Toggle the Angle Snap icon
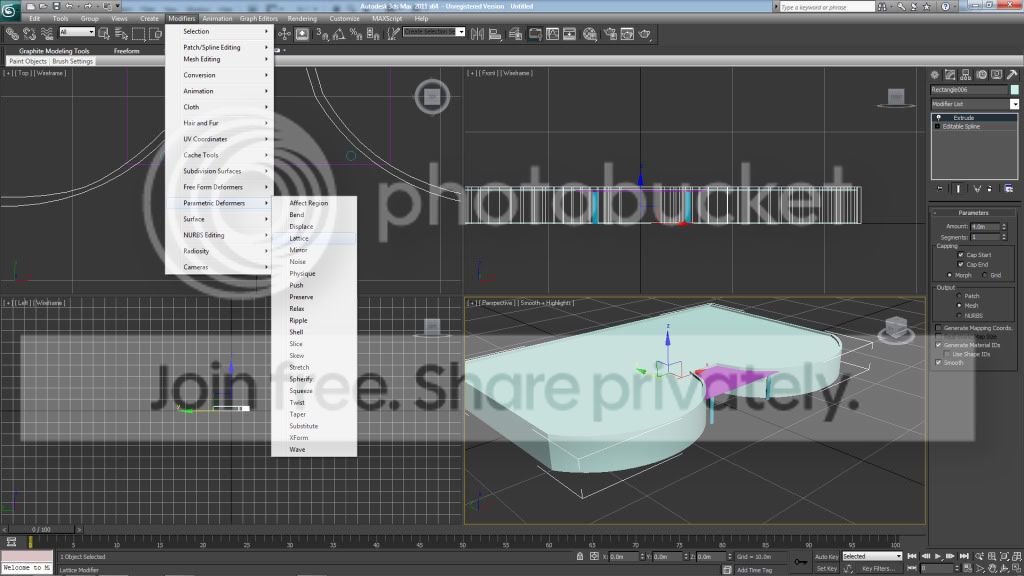Image resolution: width=1024 pixels, height=576 pixels. point(339,34)
